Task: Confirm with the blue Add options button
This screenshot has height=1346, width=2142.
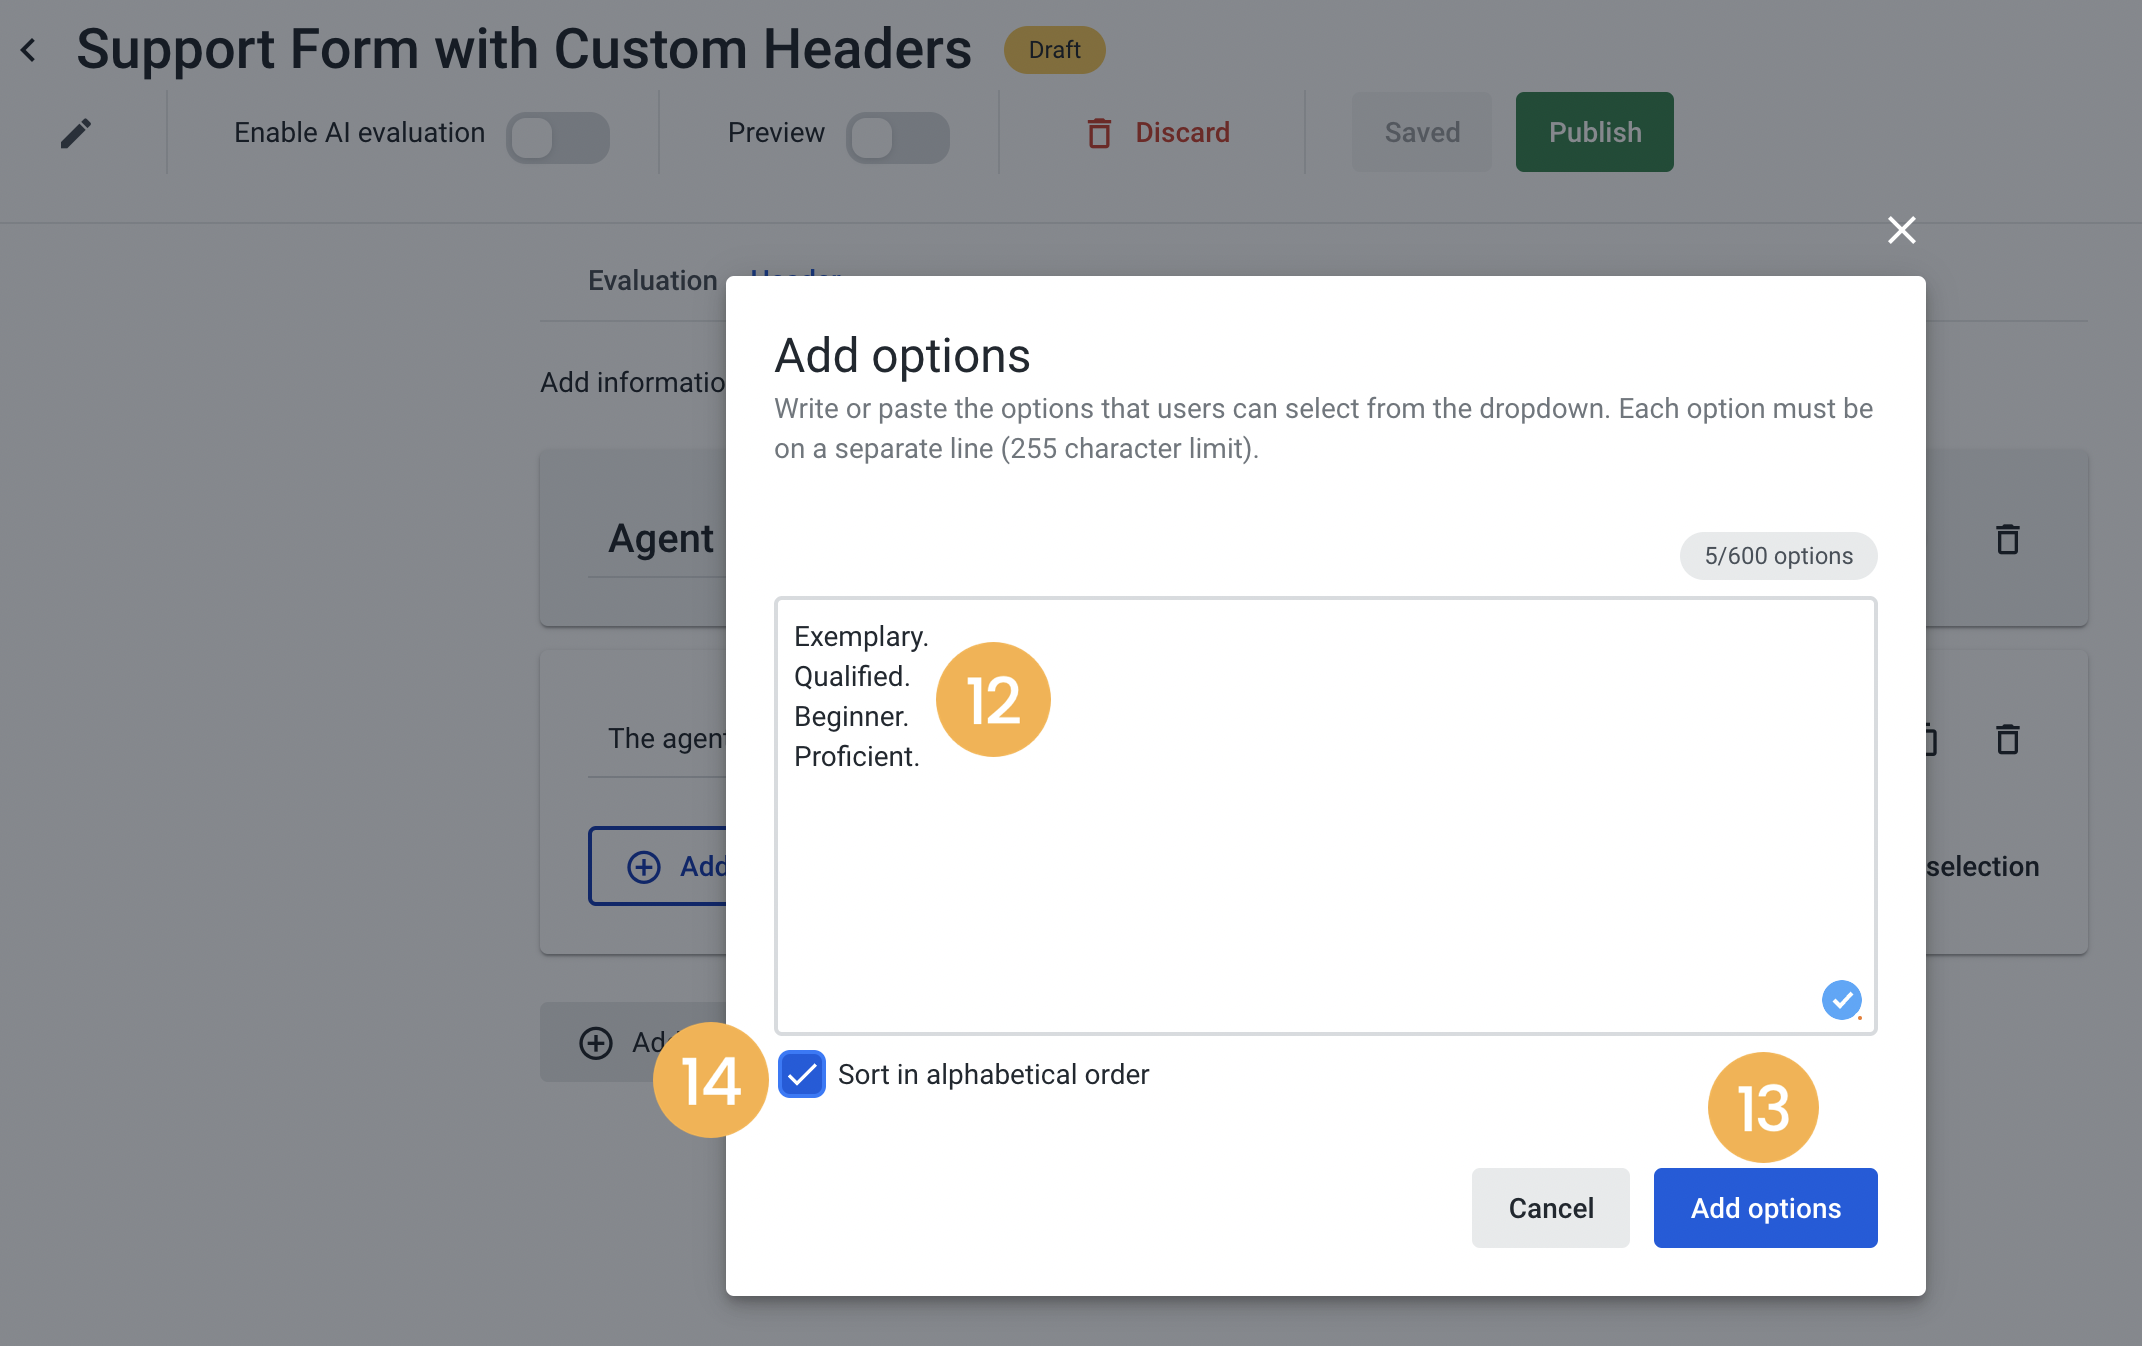Action: click(1765, 1208)
